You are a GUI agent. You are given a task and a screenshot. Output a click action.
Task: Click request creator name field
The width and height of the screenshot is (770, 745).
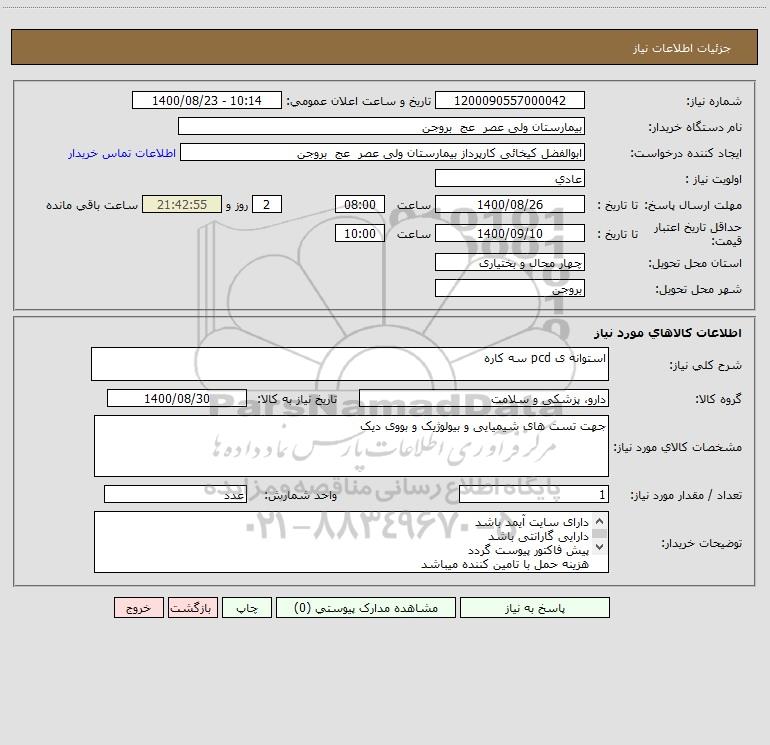tap(383, 153)
